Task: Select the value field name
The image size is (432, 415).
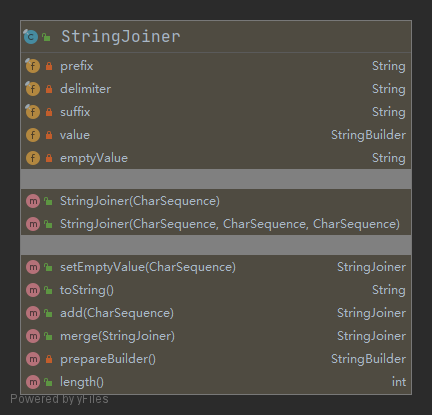Action: [x=75, y=135]
